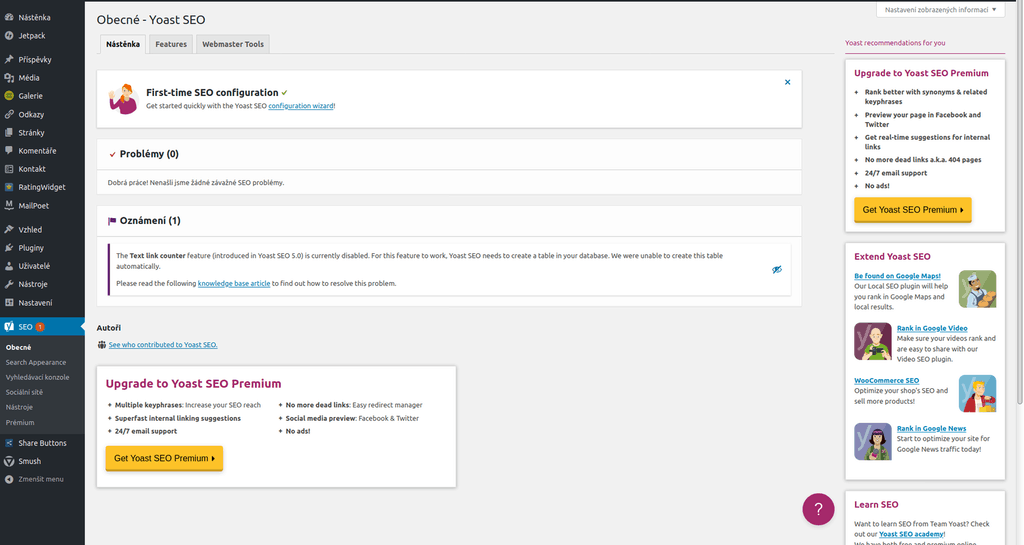Viewport: 1024px width, 545px height.
Task: Open the configuration wizard link
Action: [x=301, y=106]
